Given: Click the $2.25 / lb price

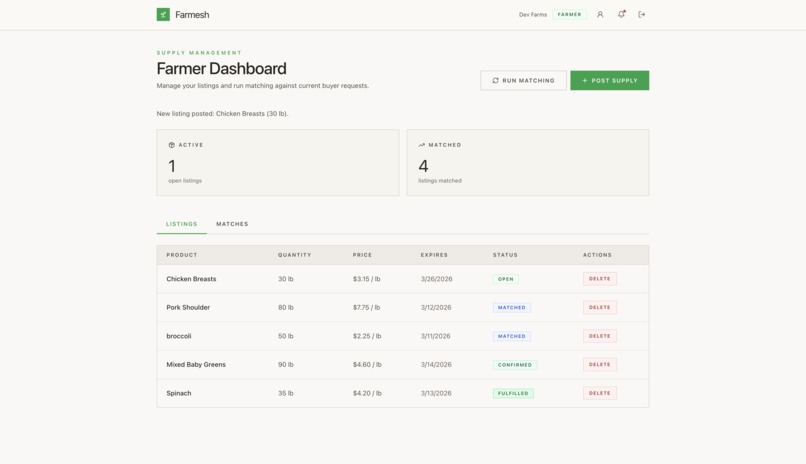Looking at the screenshot, I should (367, 336).
